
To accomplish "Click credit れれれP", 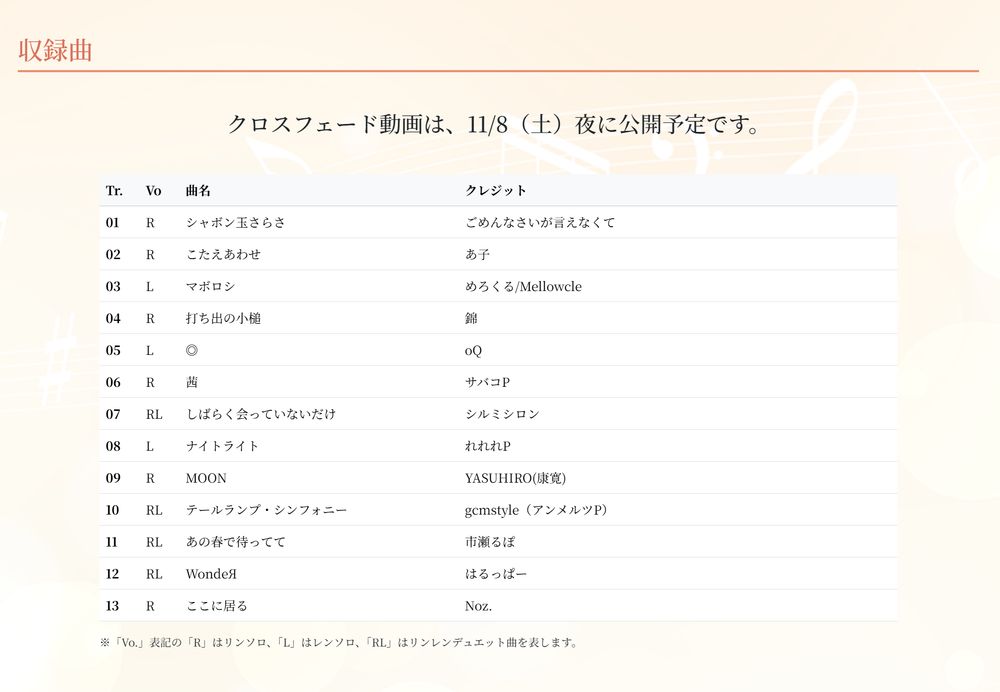I will tap(488, 446).
